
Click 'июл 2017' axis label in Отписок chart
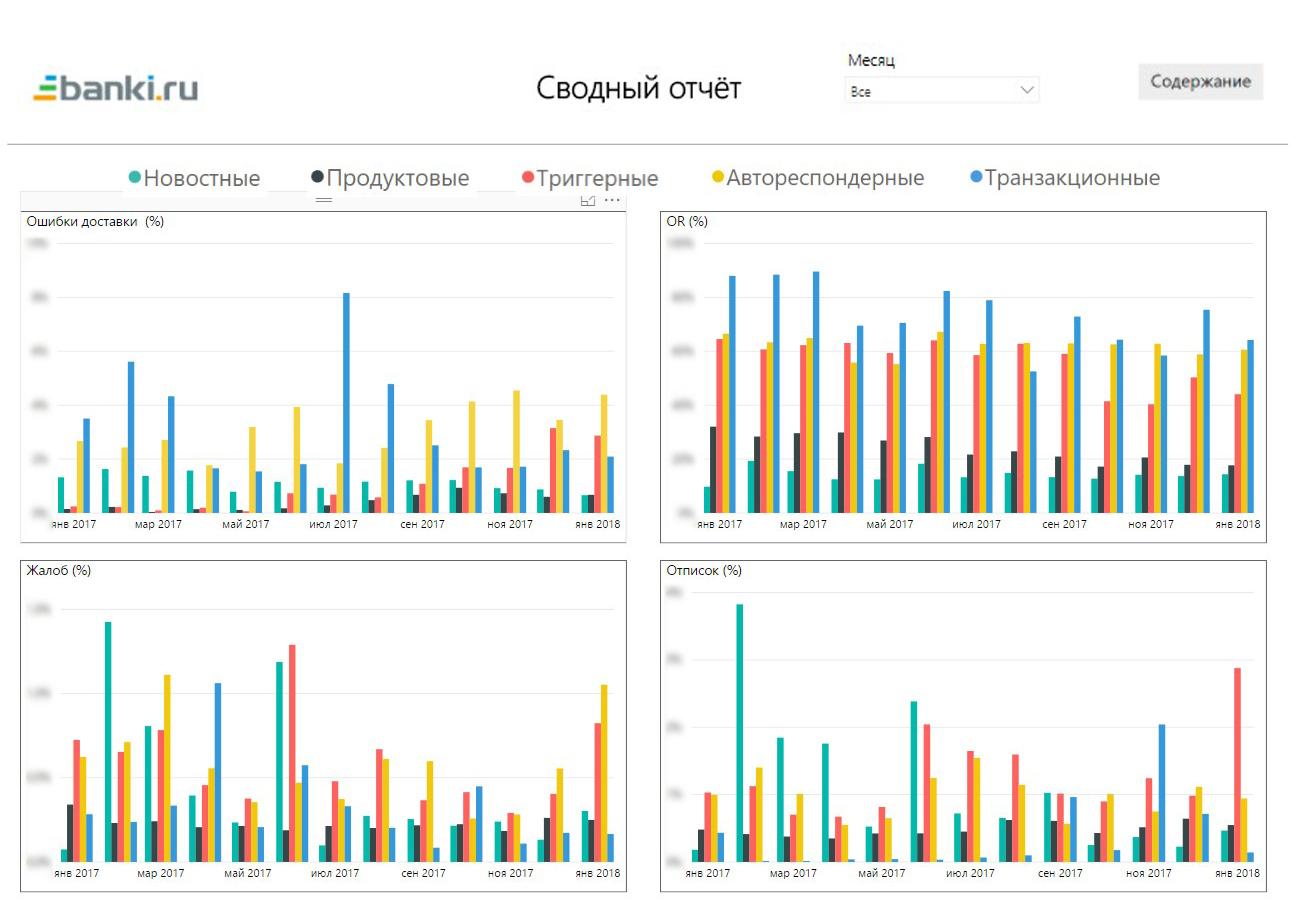click(x=970, y=873)
